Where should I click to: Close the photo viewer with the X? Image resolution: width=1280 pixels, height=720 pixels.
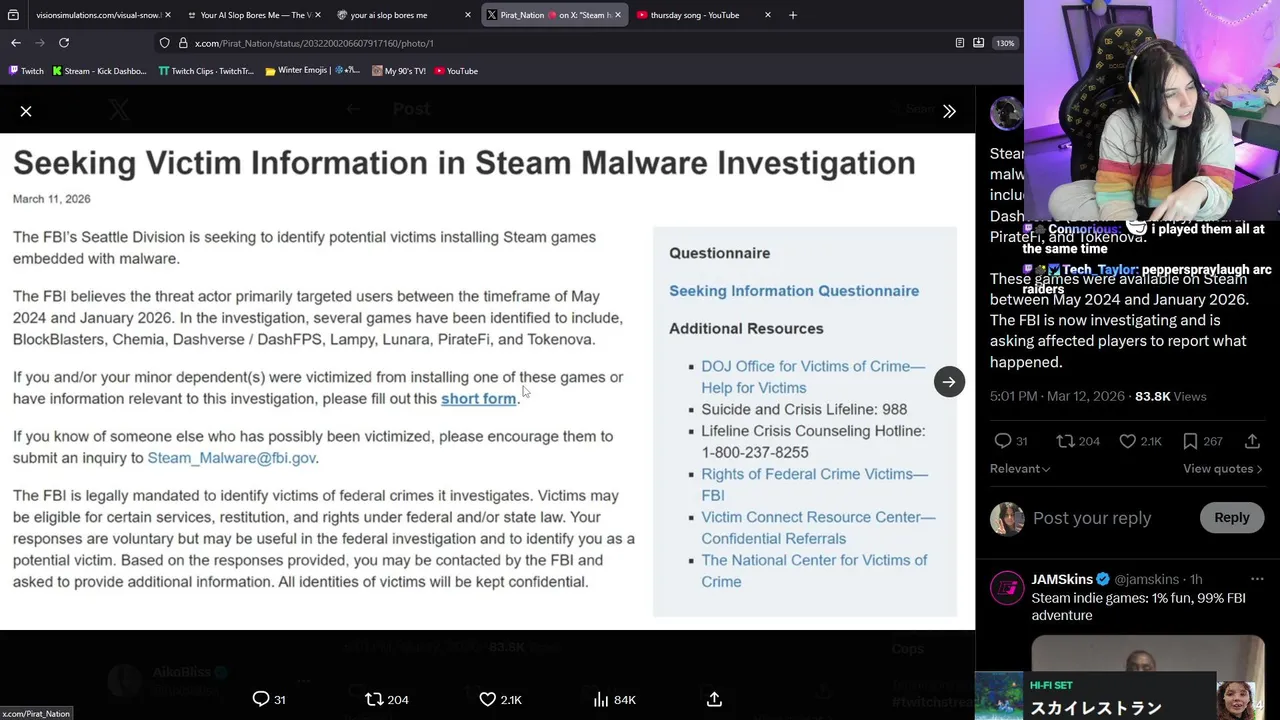[26, 111]
